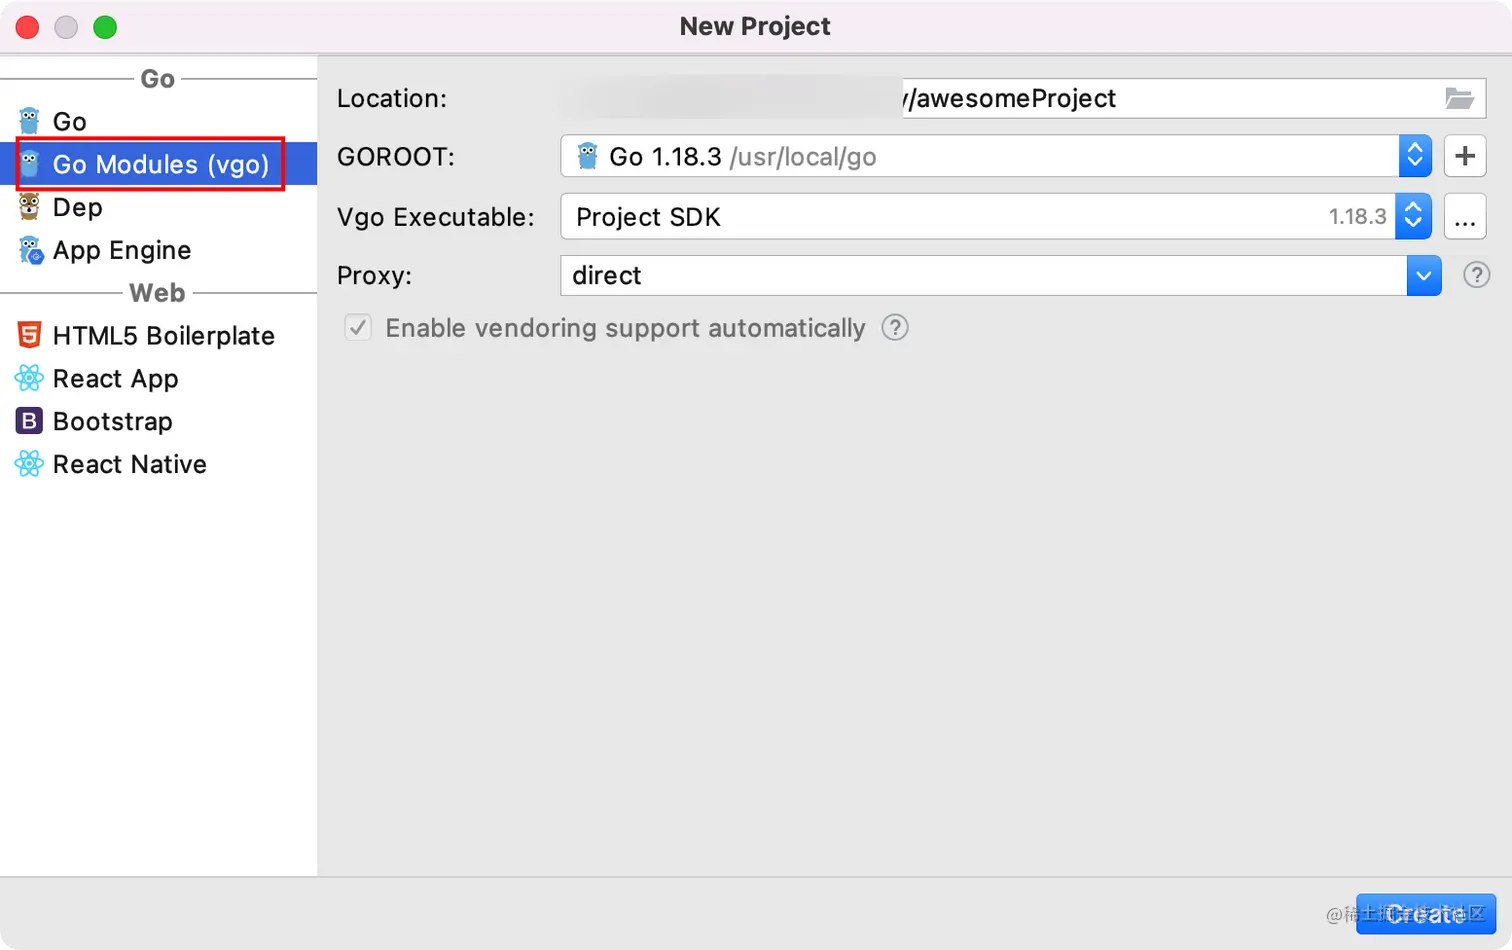Expand the Vgo Executable dropdown

click(1412, 216)
